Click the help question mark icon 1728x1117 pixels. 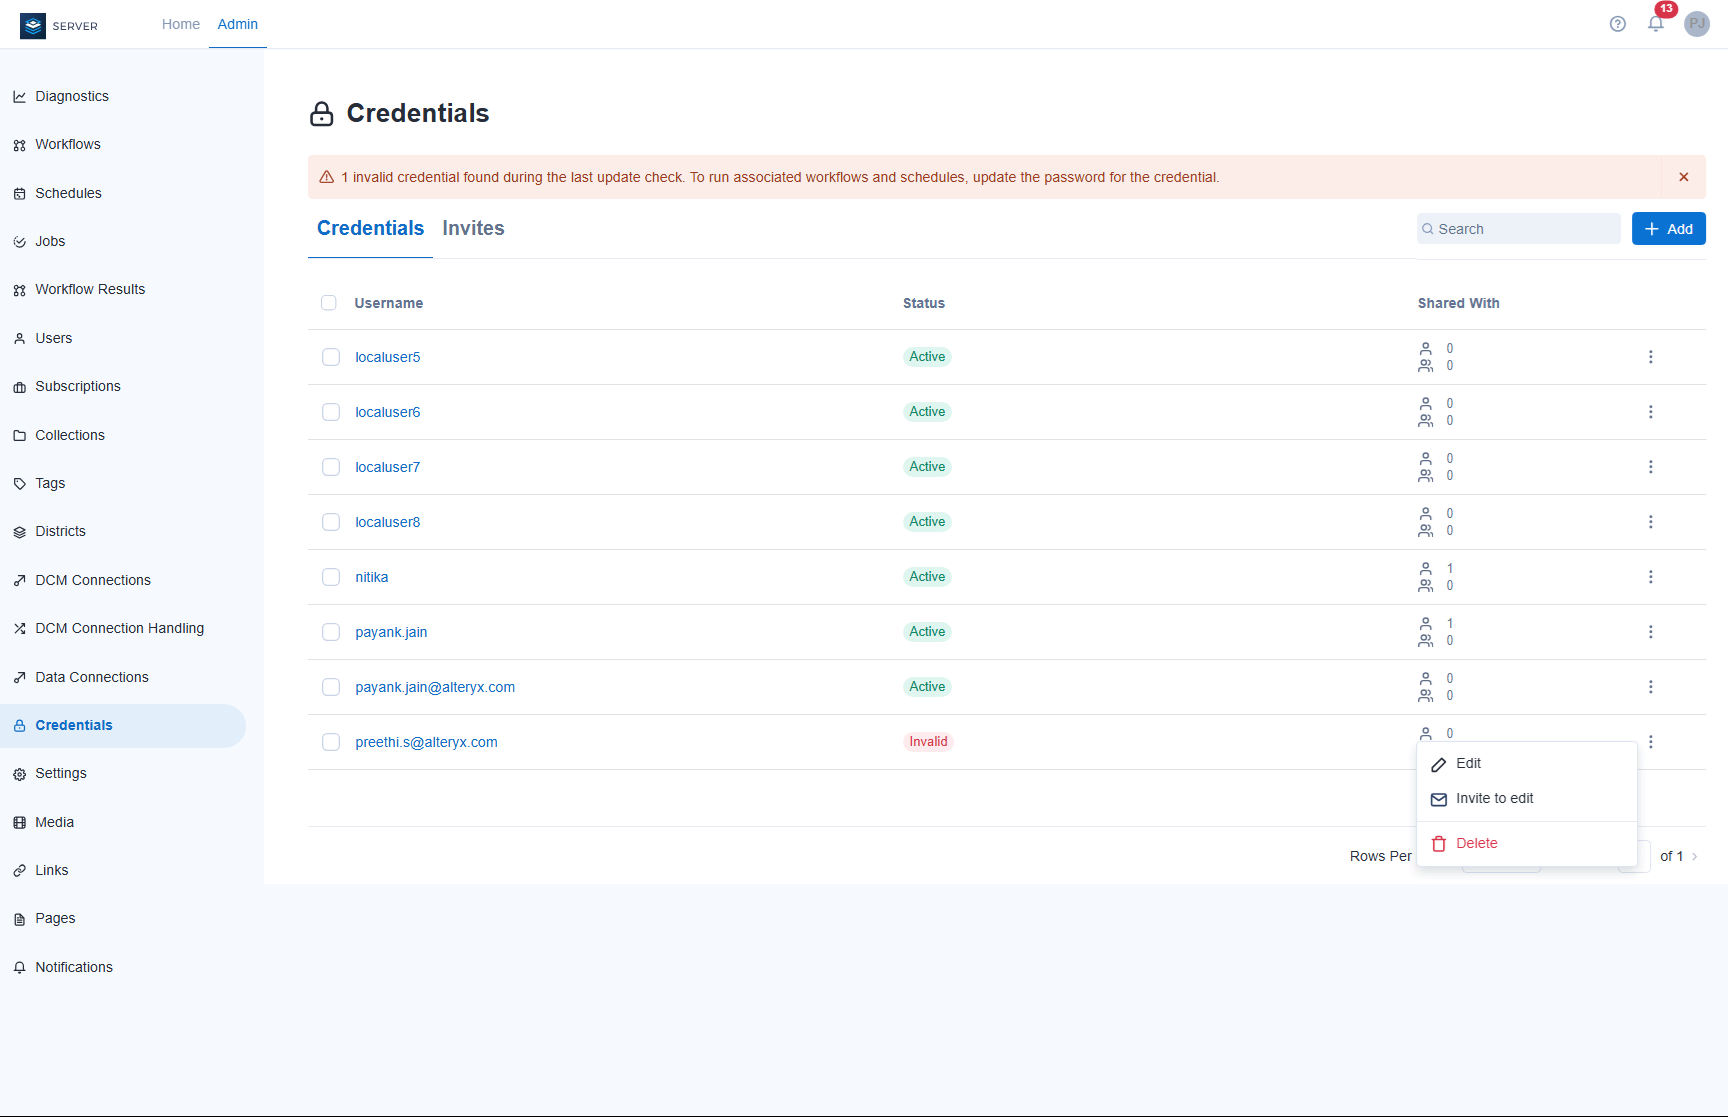tap(1617, 24)
